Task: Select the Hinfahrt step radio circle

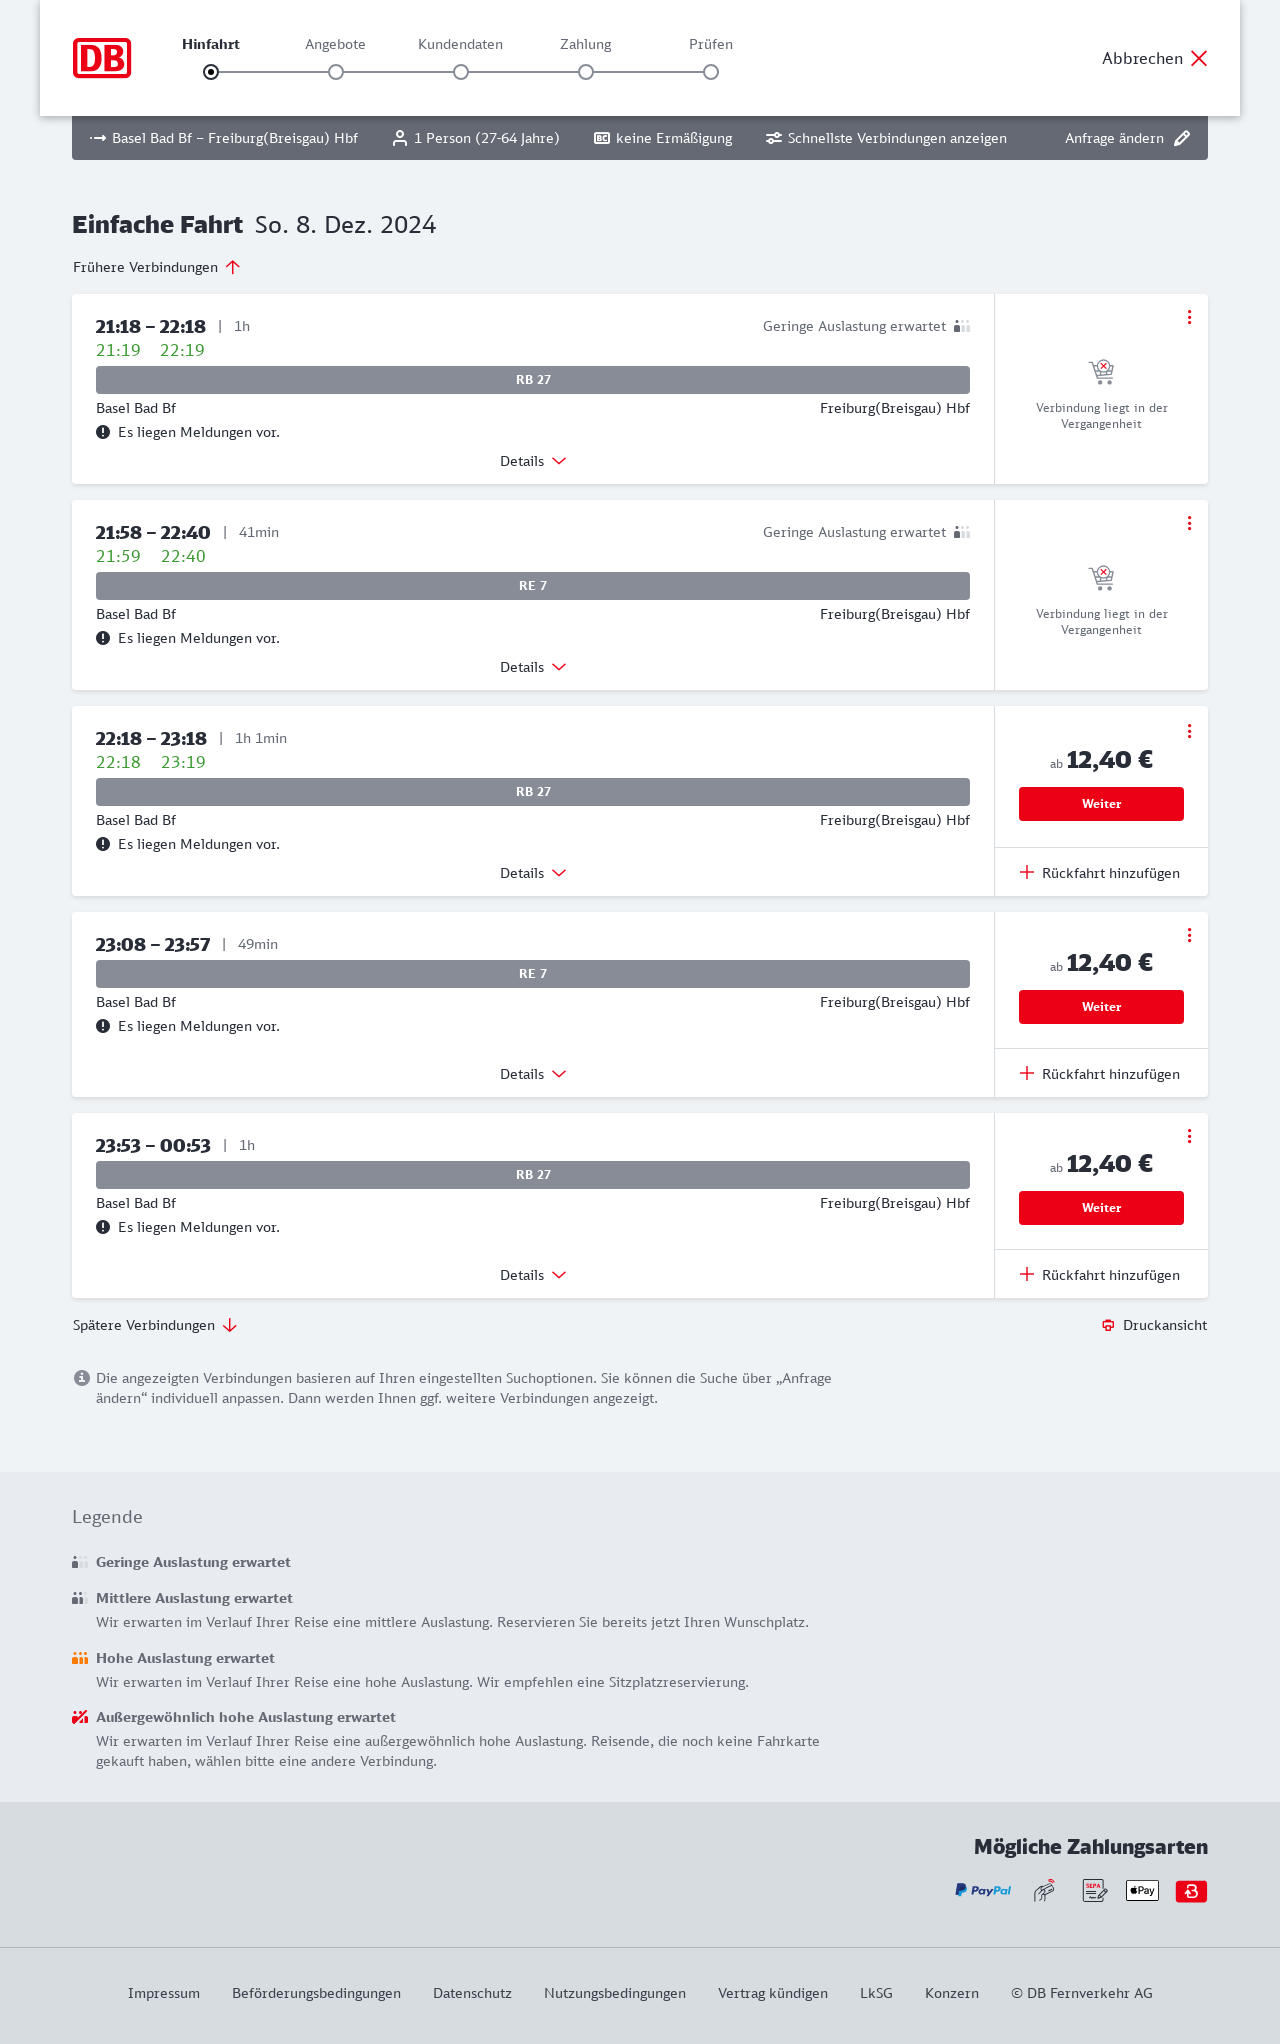Action: coord(211,72)
